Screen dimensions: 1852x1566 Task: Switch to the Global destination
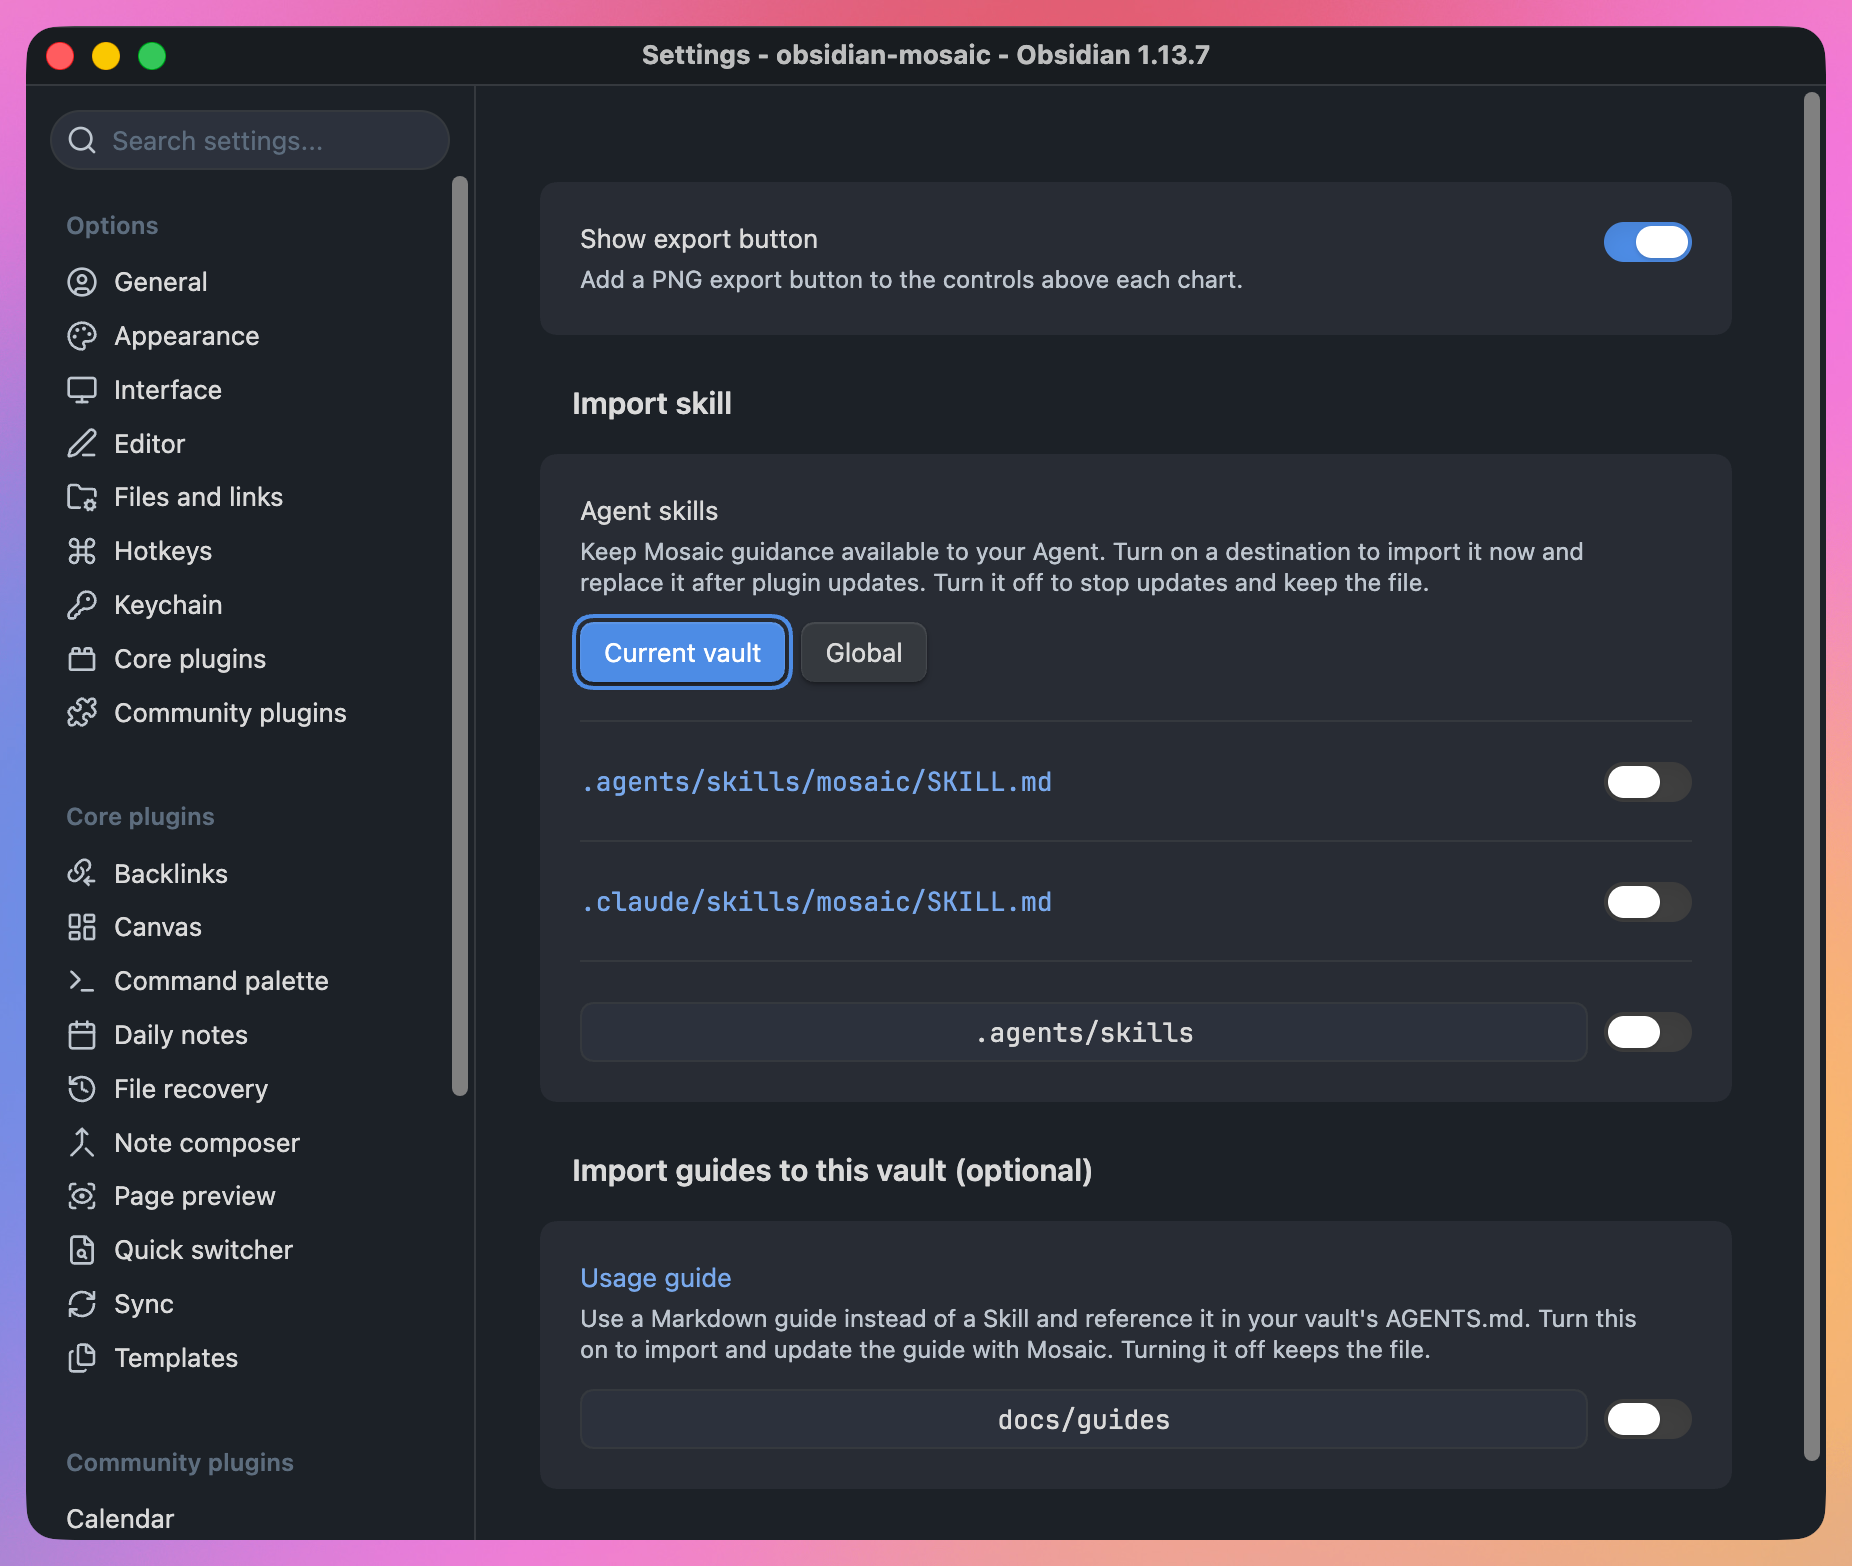point(864,653)
